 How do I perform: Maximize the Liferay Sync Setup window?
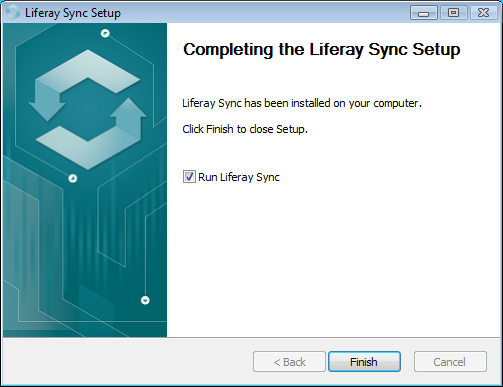point(453,13)
